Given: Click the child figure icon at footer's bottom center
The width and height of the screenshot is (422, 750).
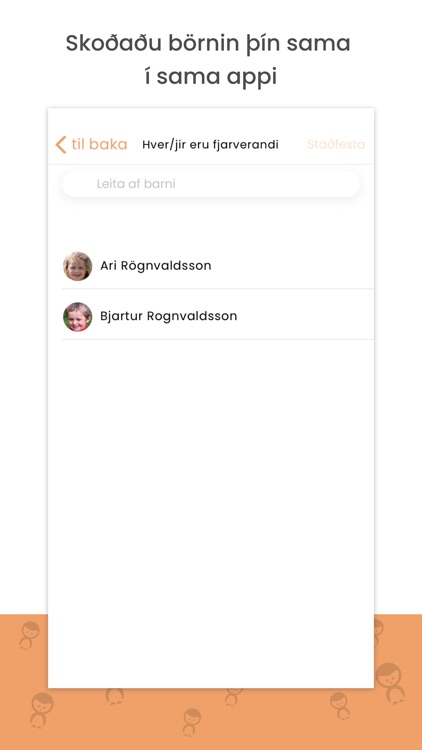Looking at the screenshot, I should tap(191, 722).
